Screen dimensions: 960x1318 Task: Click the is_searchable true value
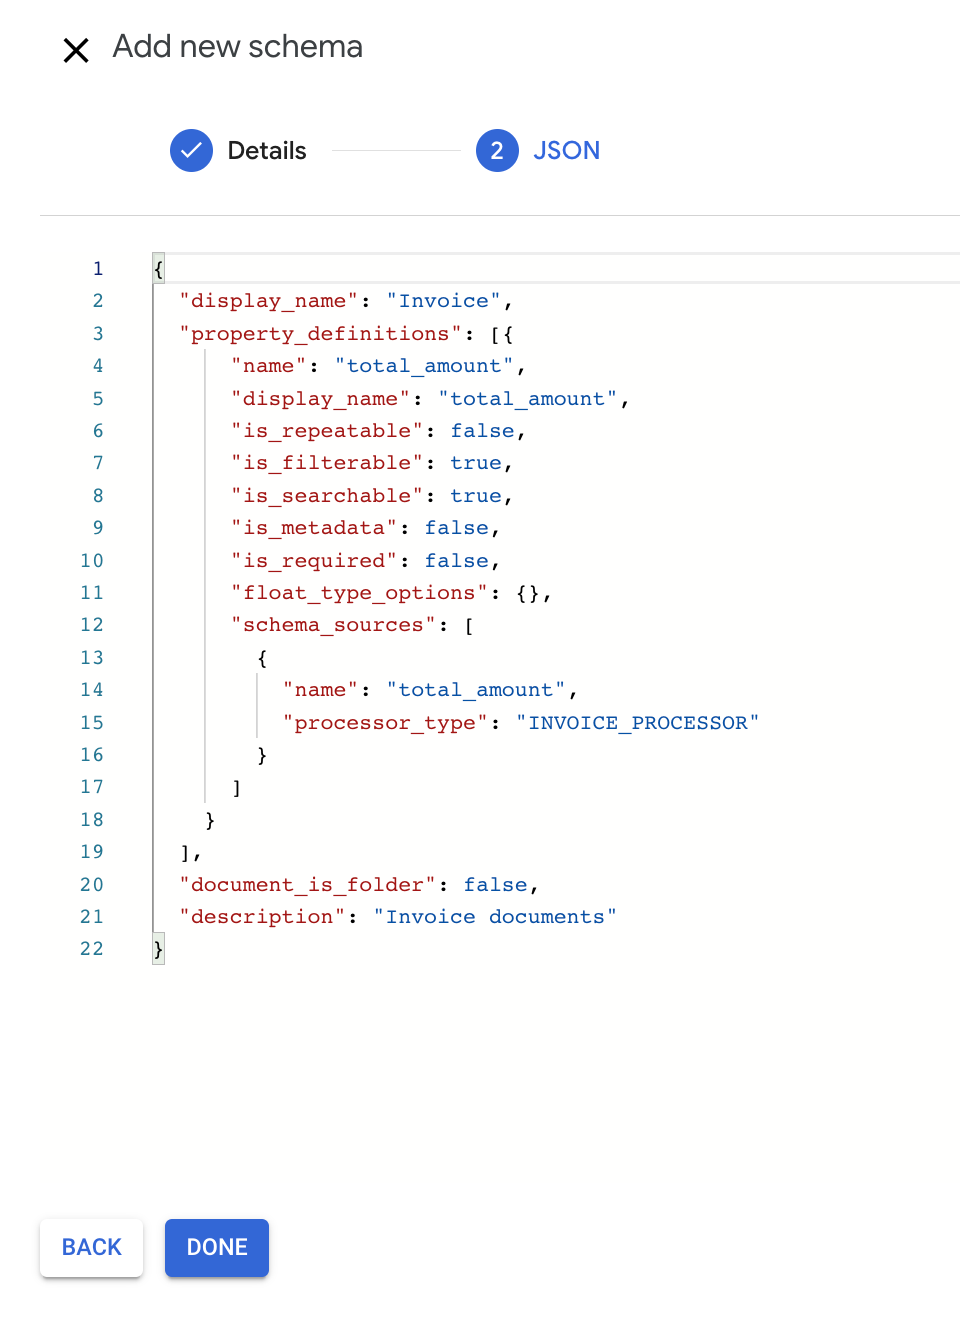[x=475, y=496]
